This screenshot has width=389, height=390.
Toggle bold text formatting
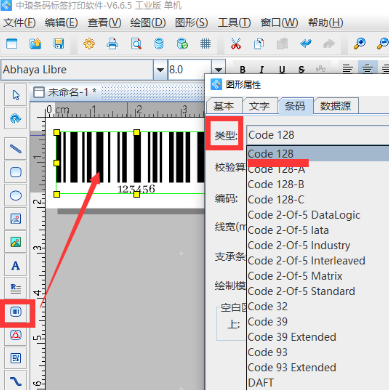coord(243,69)
